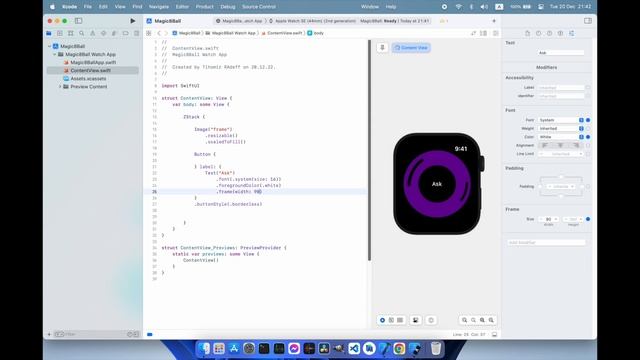The width and height of the screenshot is (640, 360).
Task: Select live preview mode button
Action: 382,320
